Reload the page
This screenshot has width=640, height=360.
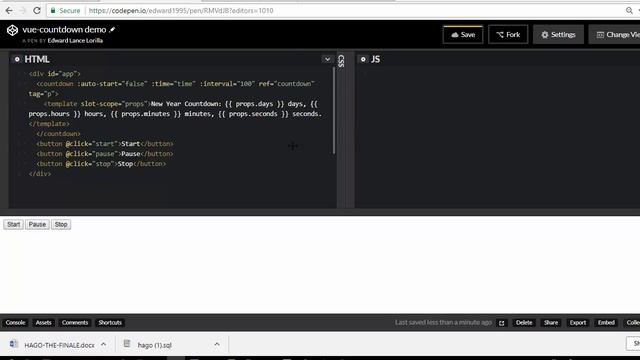[x=37, y=11]
